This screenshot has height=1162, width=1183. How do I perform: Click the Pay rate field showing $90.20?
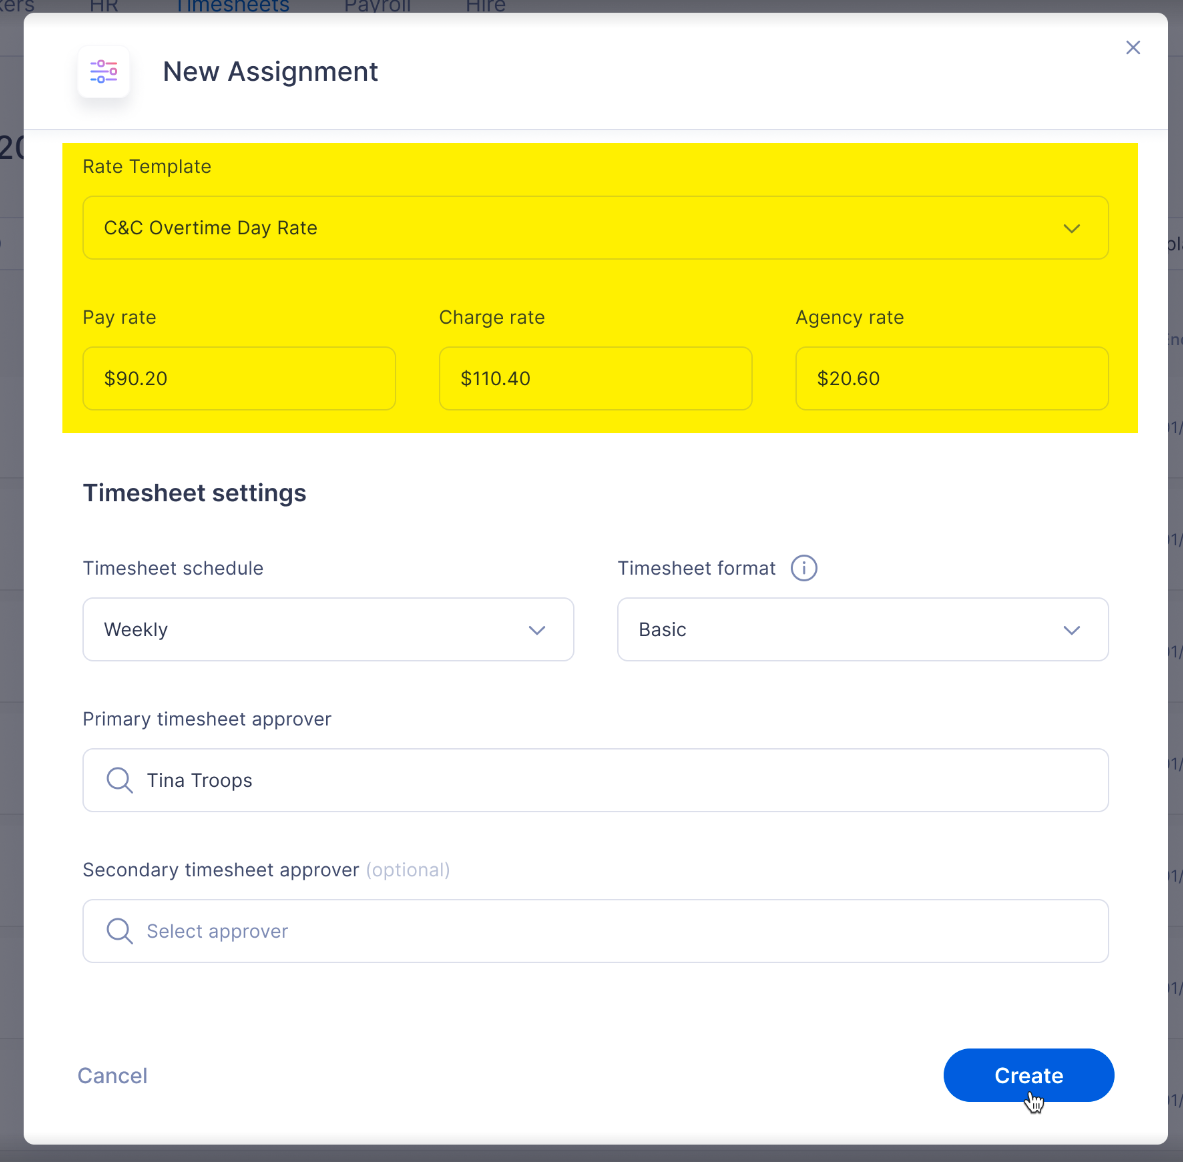(239, 378)
